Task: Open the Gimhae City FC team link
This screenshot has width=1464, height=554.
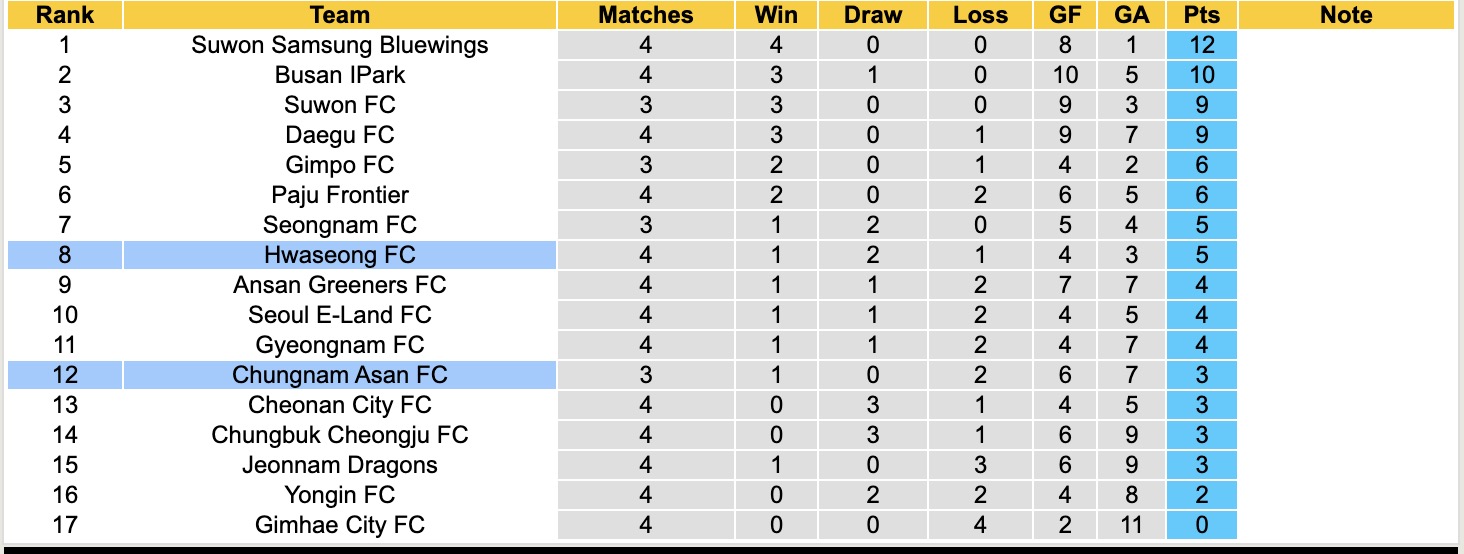Action: pyautogui.click(x=340, y=525)
